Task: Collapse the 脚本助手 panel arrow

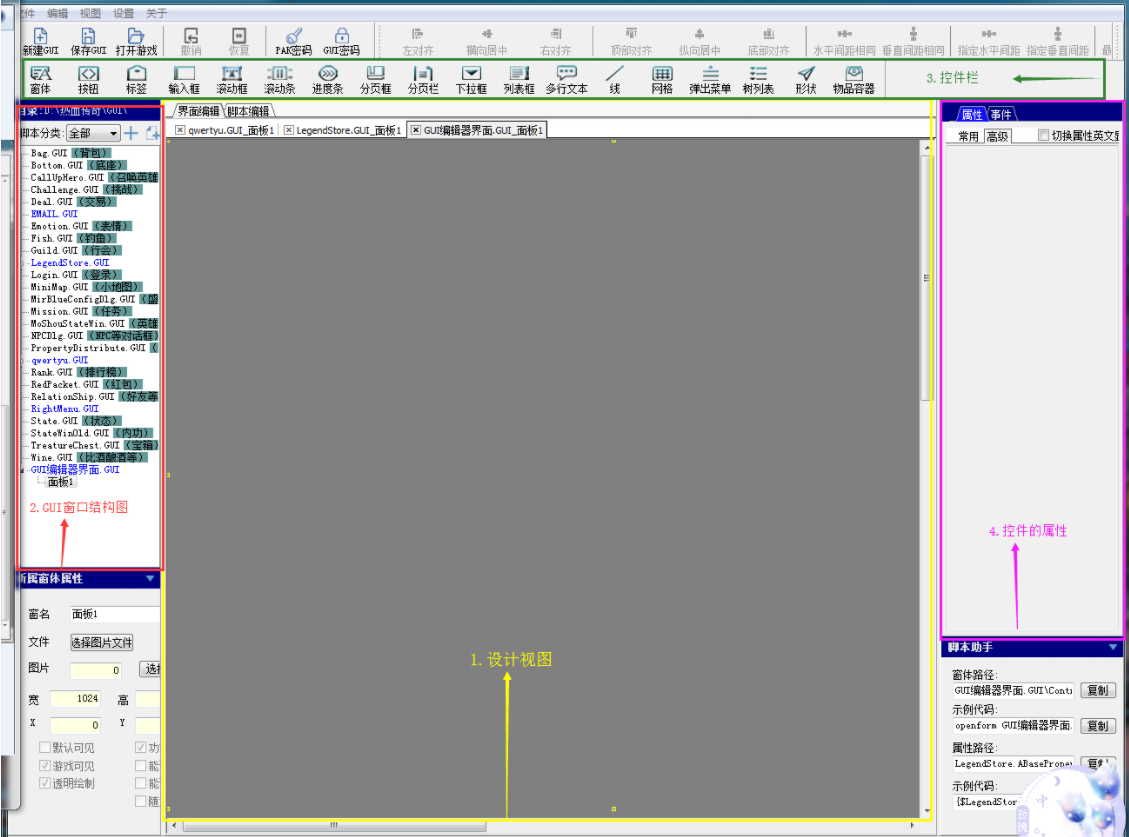Action: point(1113,648)
